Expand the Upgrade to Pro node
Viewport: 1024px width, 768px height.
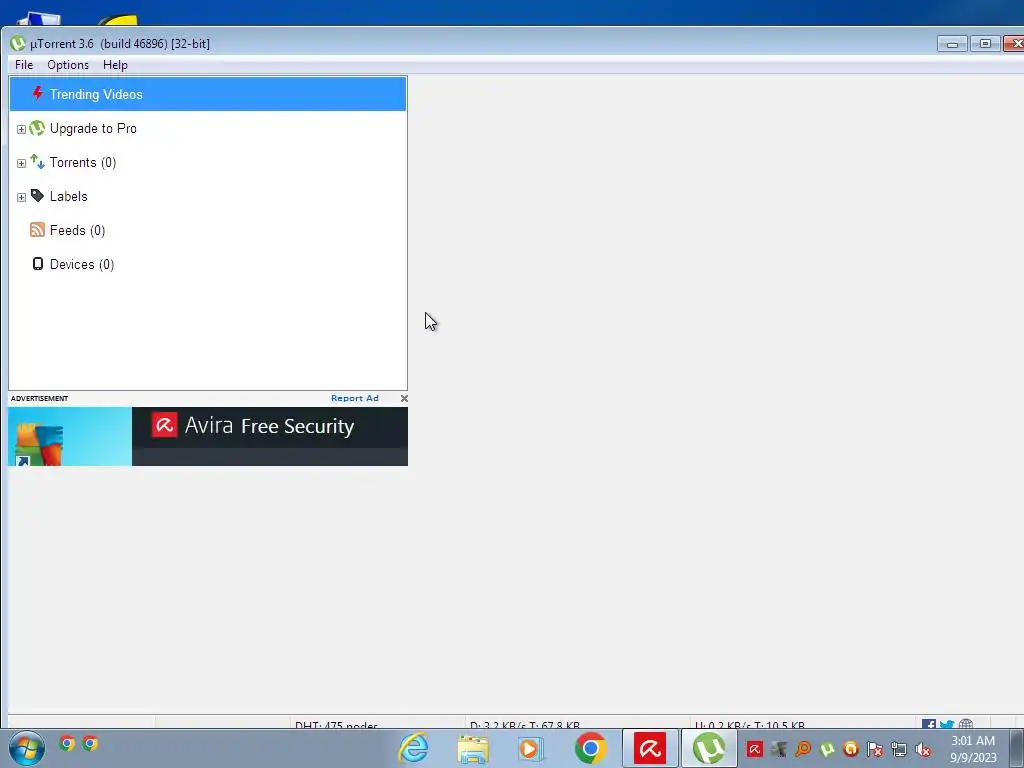pos(21,129)
